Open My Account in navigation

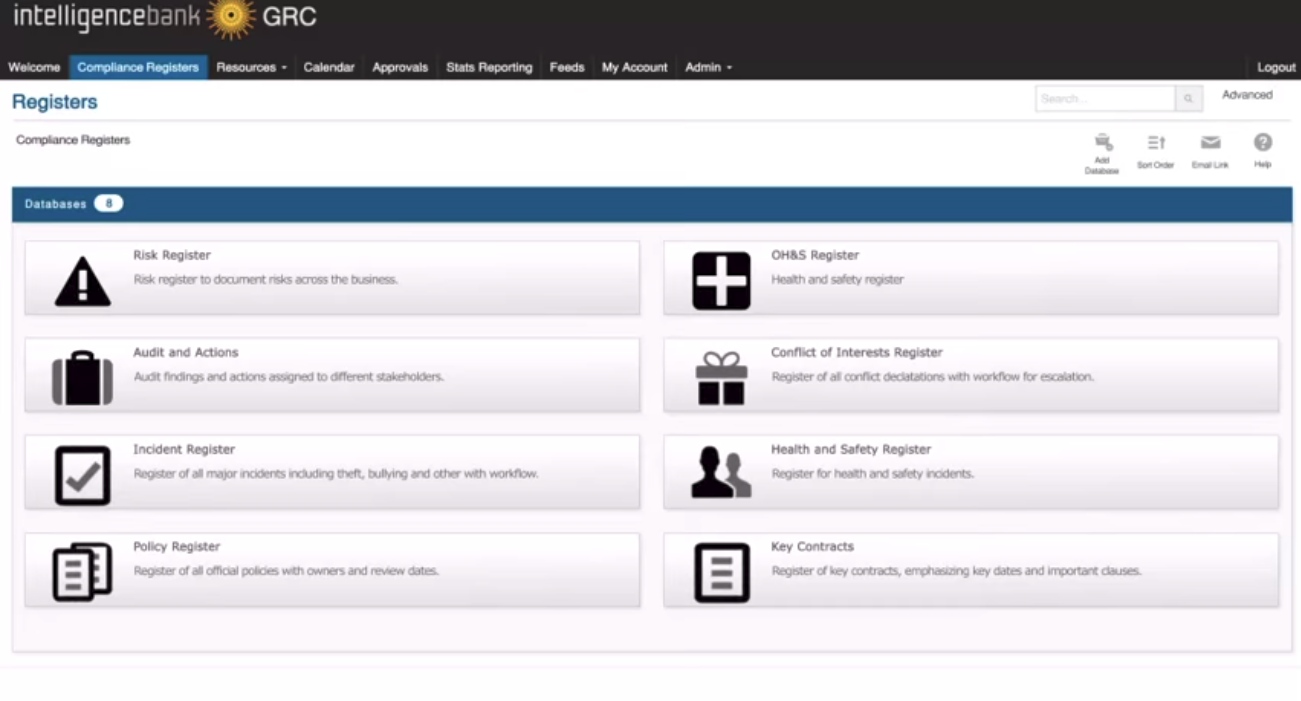634,67
